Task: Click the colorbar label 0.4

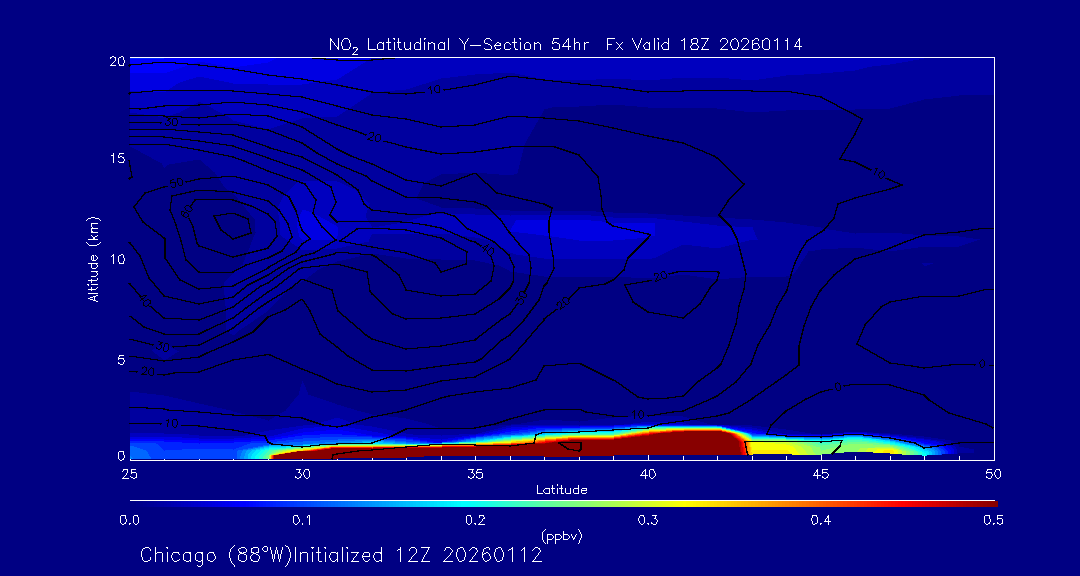Action: (x=820, y=520)
